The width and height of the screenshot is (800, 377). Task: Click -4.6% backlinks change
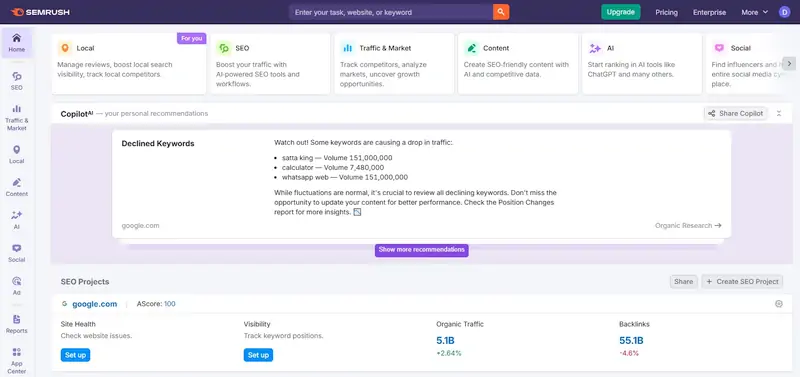[629, 353]
